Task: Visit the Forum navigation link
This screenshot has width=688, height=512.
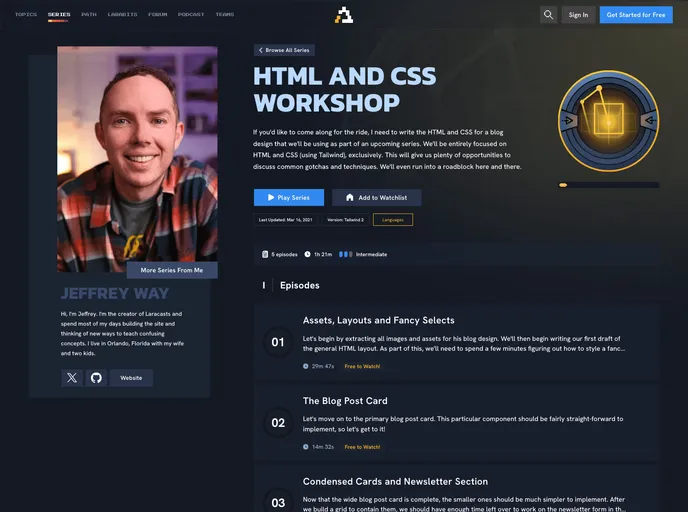Action: (x=158, y=14)
